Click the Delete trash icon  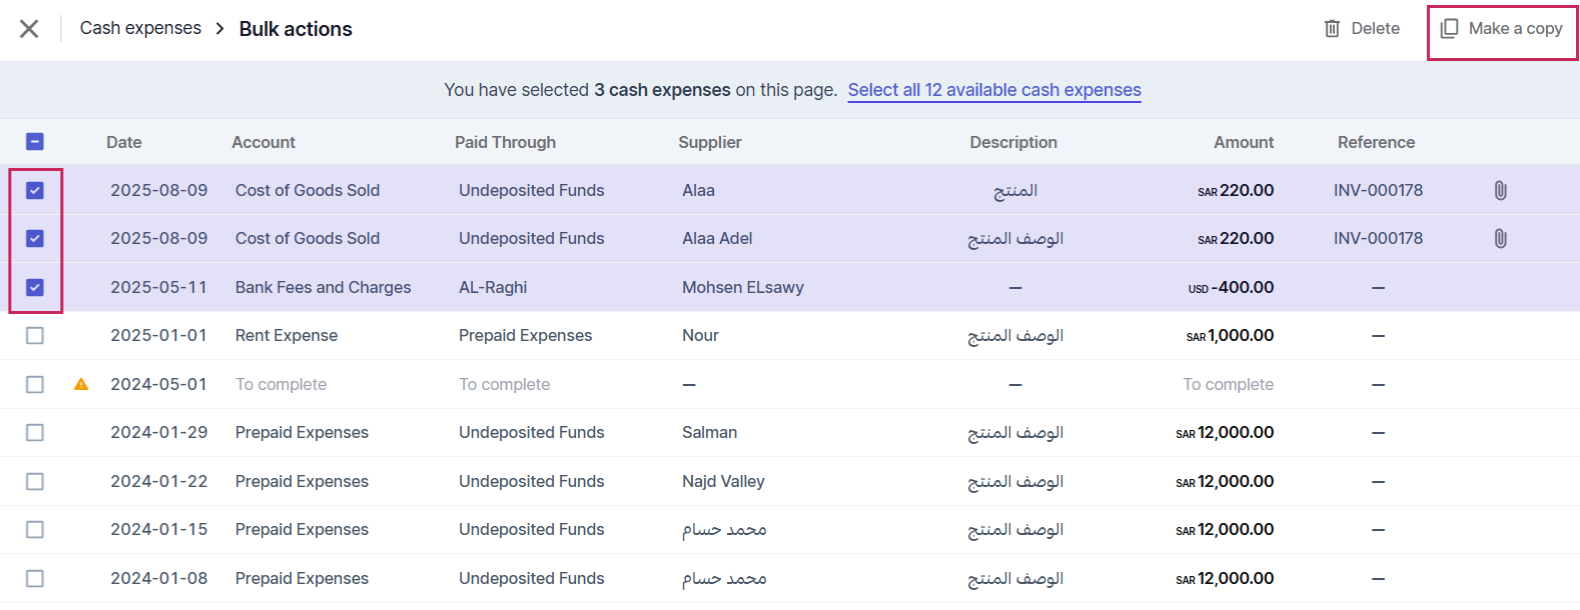click(1332, 29)
